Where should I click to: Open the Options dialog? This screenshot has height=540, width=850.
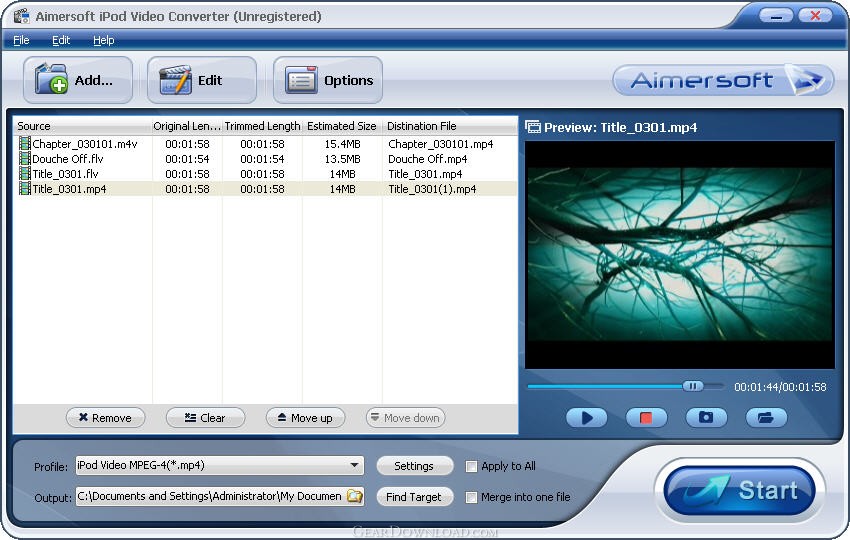[327, 80]
